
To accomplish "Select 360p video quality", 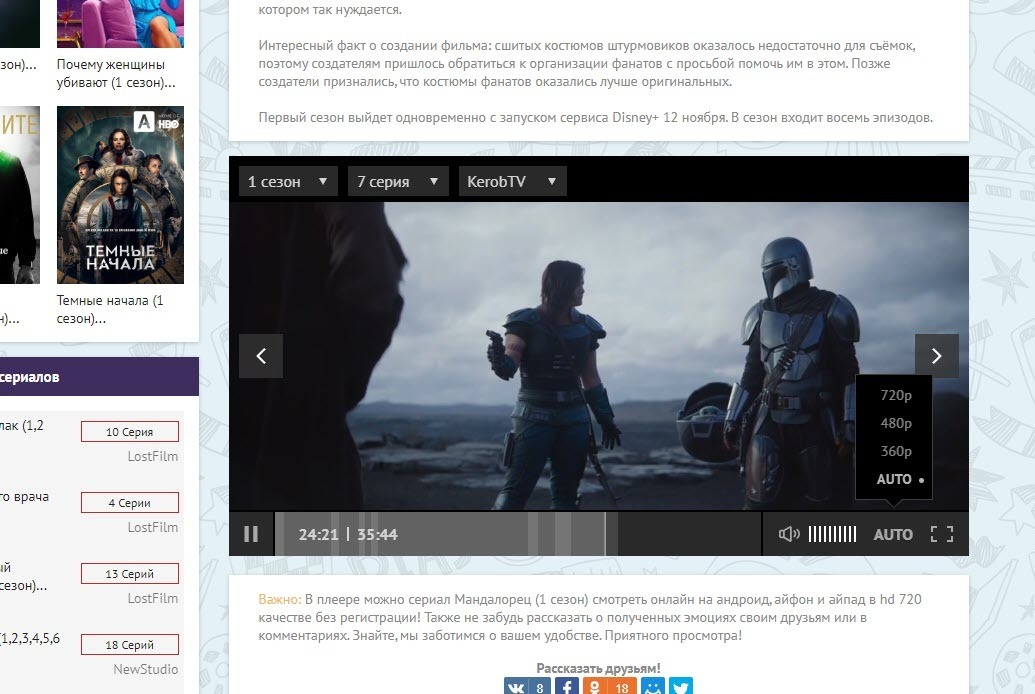I will click(896, 451).
